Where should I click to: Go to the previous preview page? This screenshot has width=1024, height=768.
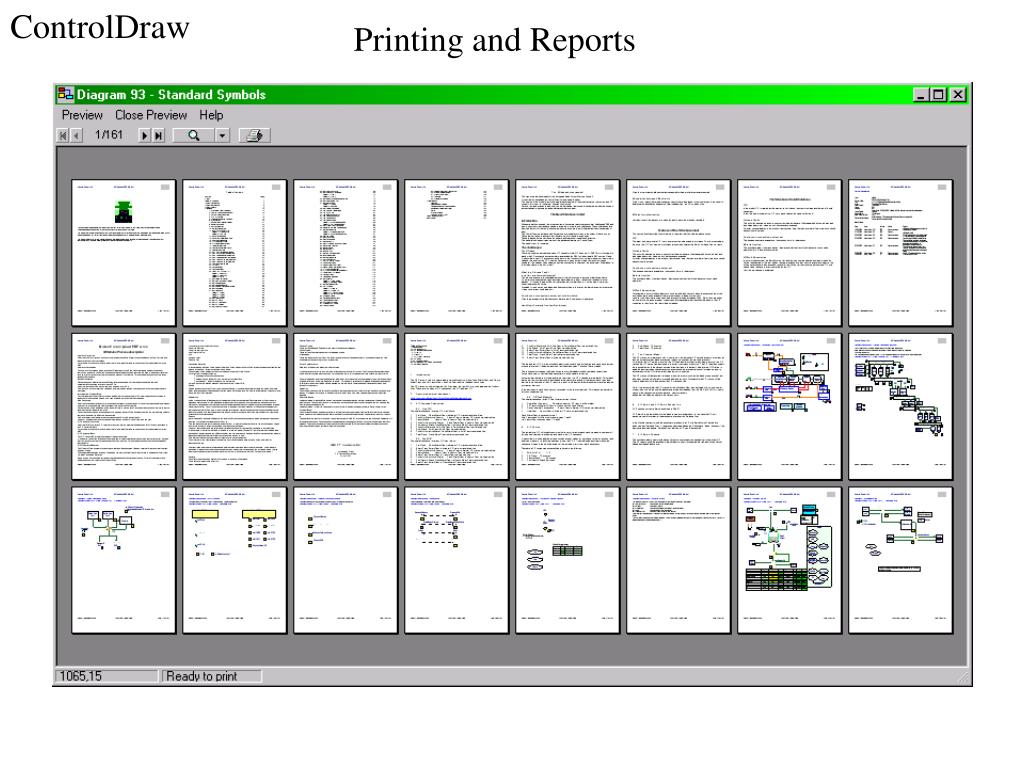tap(76, 135)
